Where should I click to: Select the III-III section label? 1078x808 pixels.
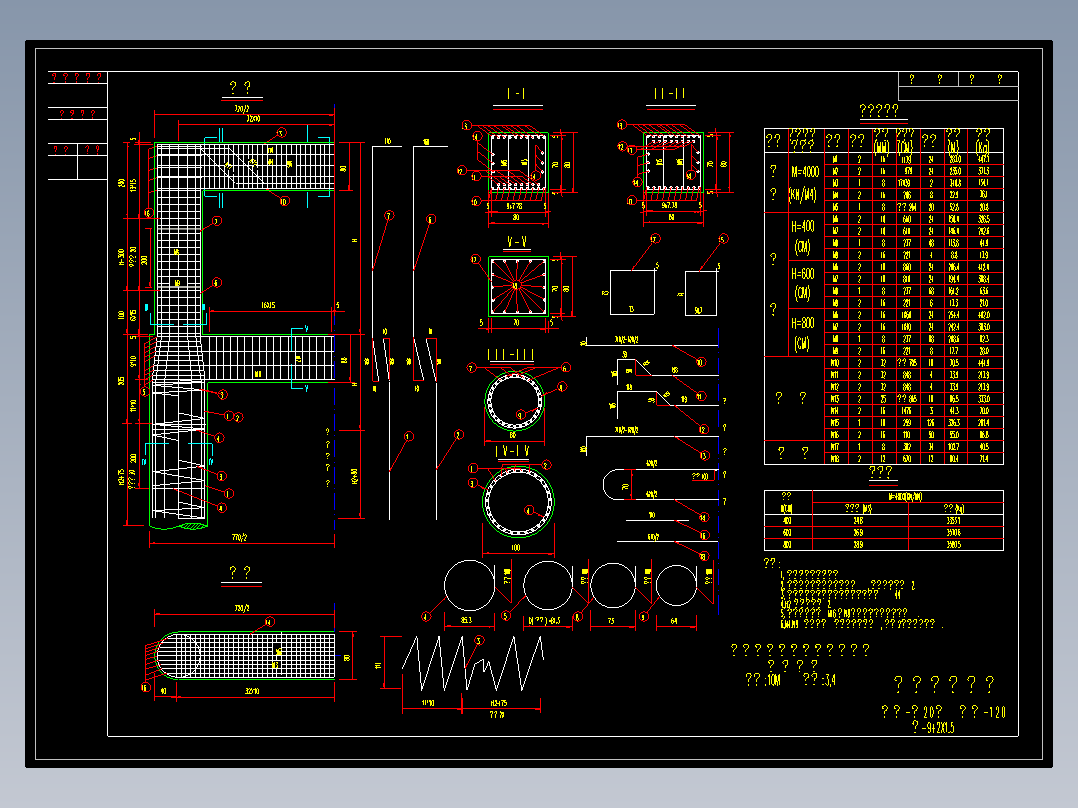(510, 355)
